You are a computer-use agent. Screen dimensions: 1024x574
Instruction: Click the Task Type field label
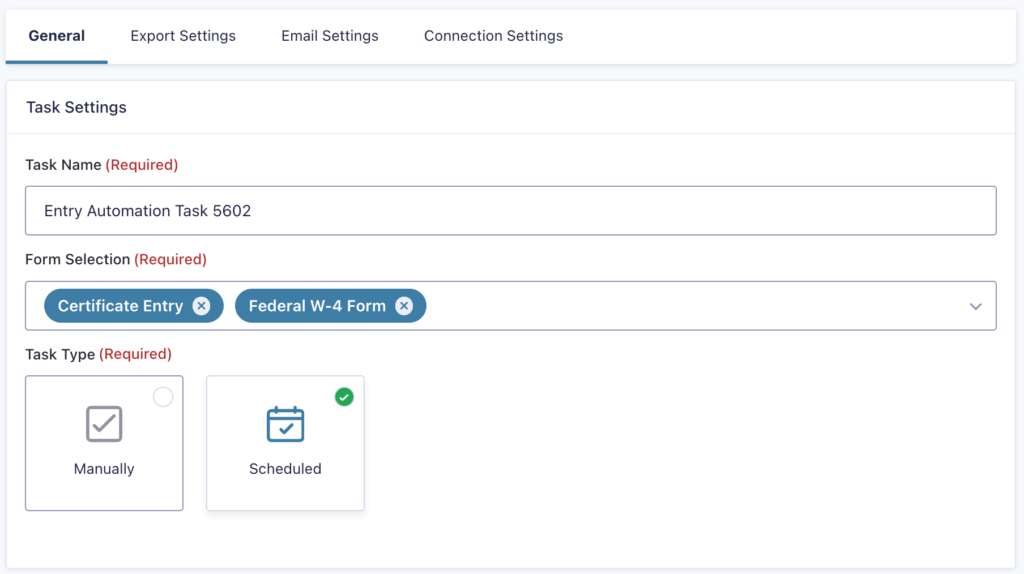tap(60, 354)
